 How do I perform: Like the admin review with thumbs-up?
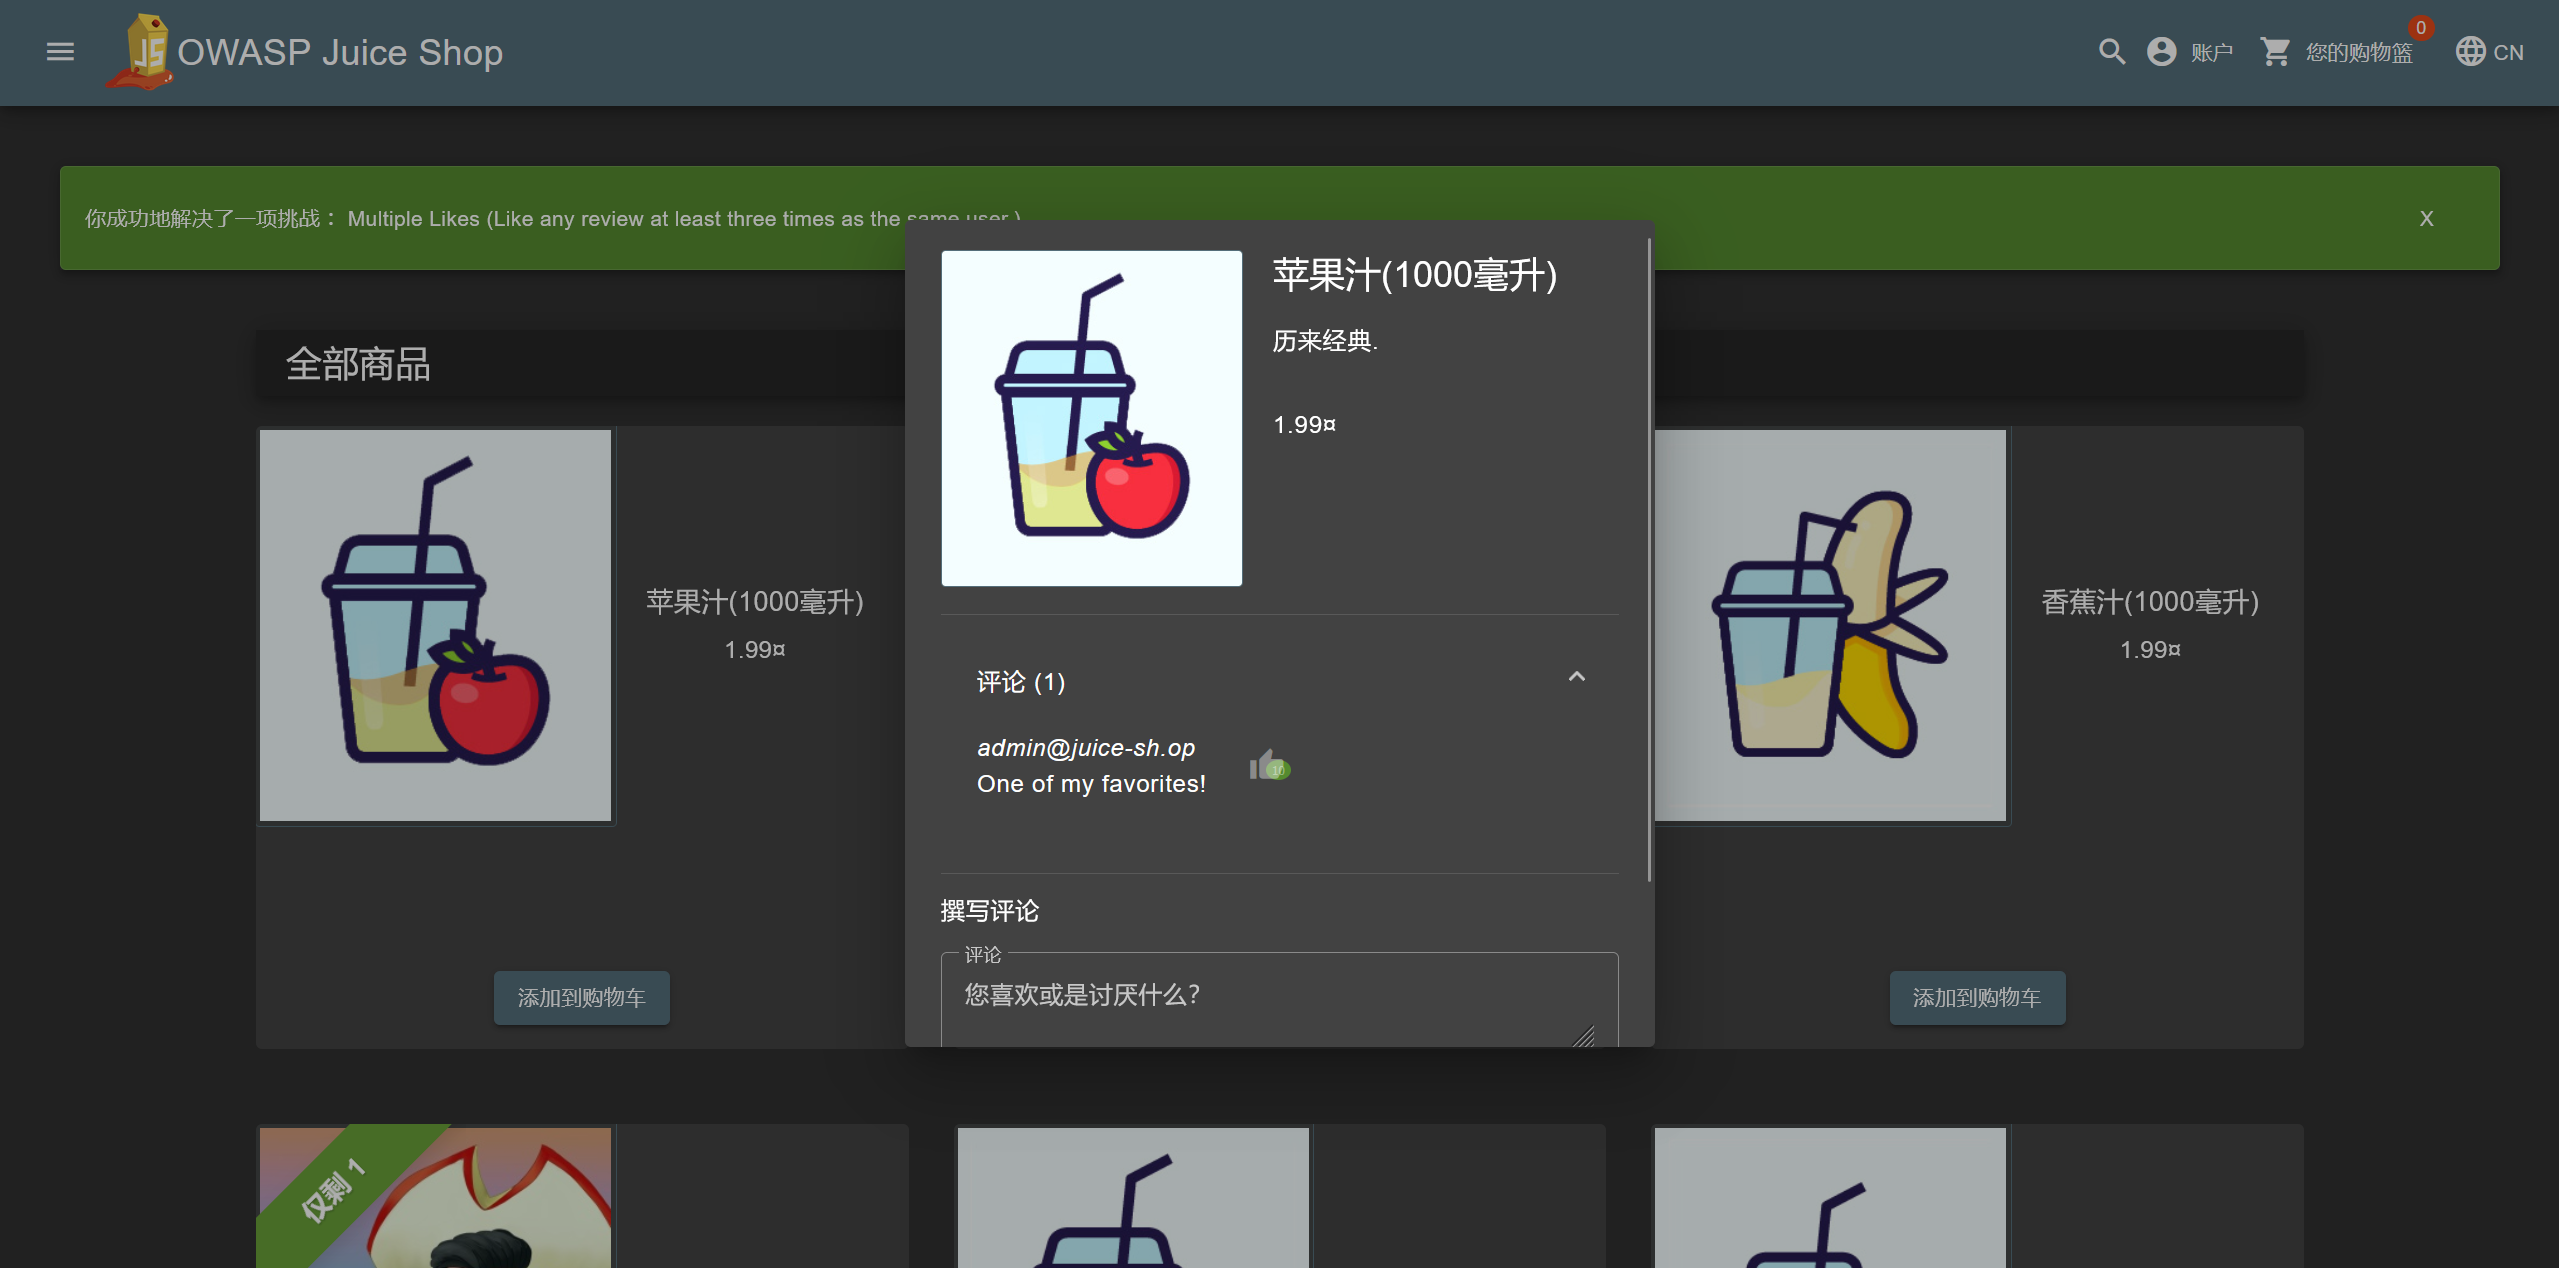1267,766
